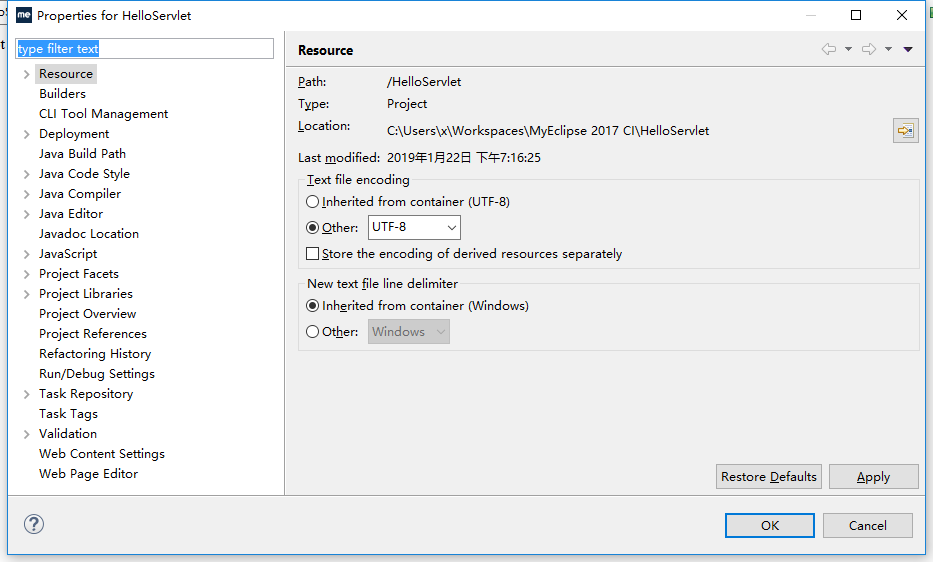Select Java Compiler entry
Screen dimensions: 933x562
(80, 194)
